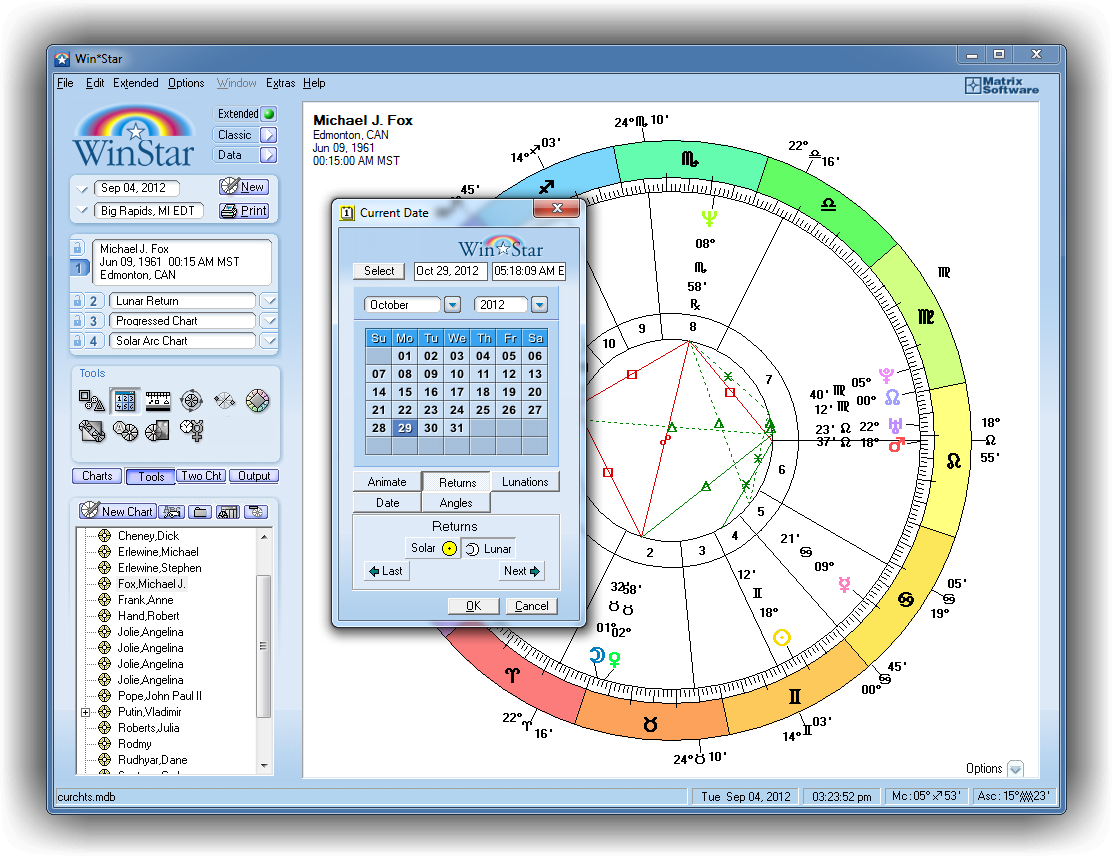This screenshot has width=1112, height=856.
Task: Click the chart icon beside Cheney,Dick
Action: coord(105,535)
